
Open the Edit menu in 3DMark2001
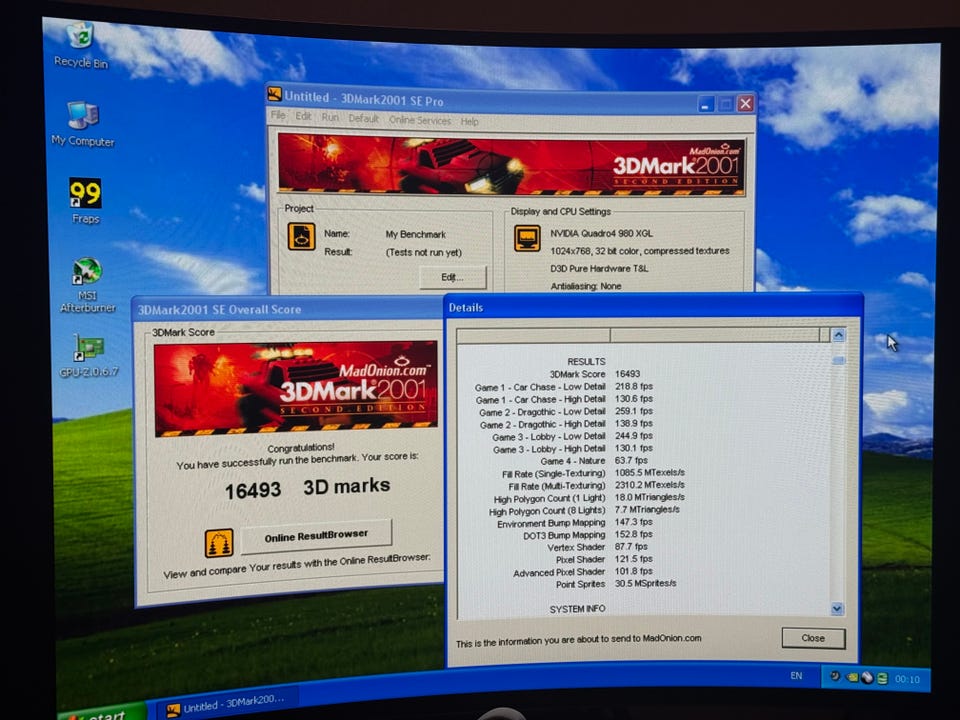[303, 116]
